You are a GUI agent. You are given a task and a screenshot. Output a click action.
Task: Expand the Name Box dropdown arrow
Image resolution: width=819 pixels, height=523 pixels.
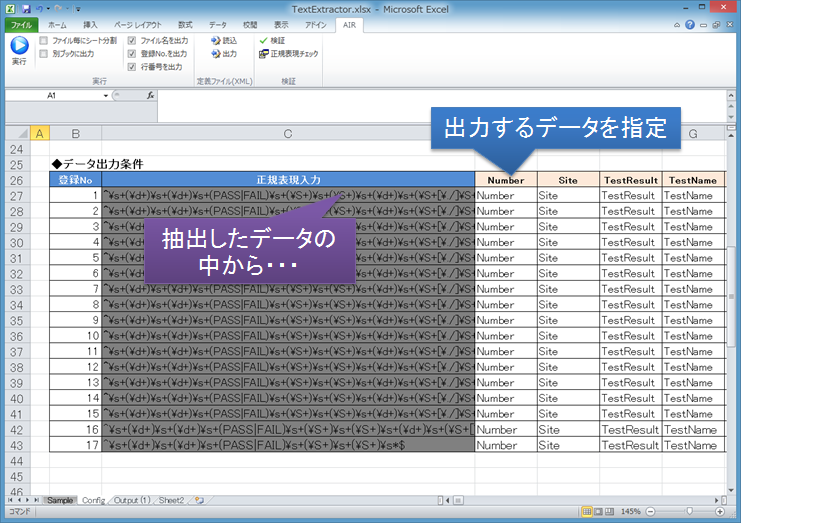107,95
